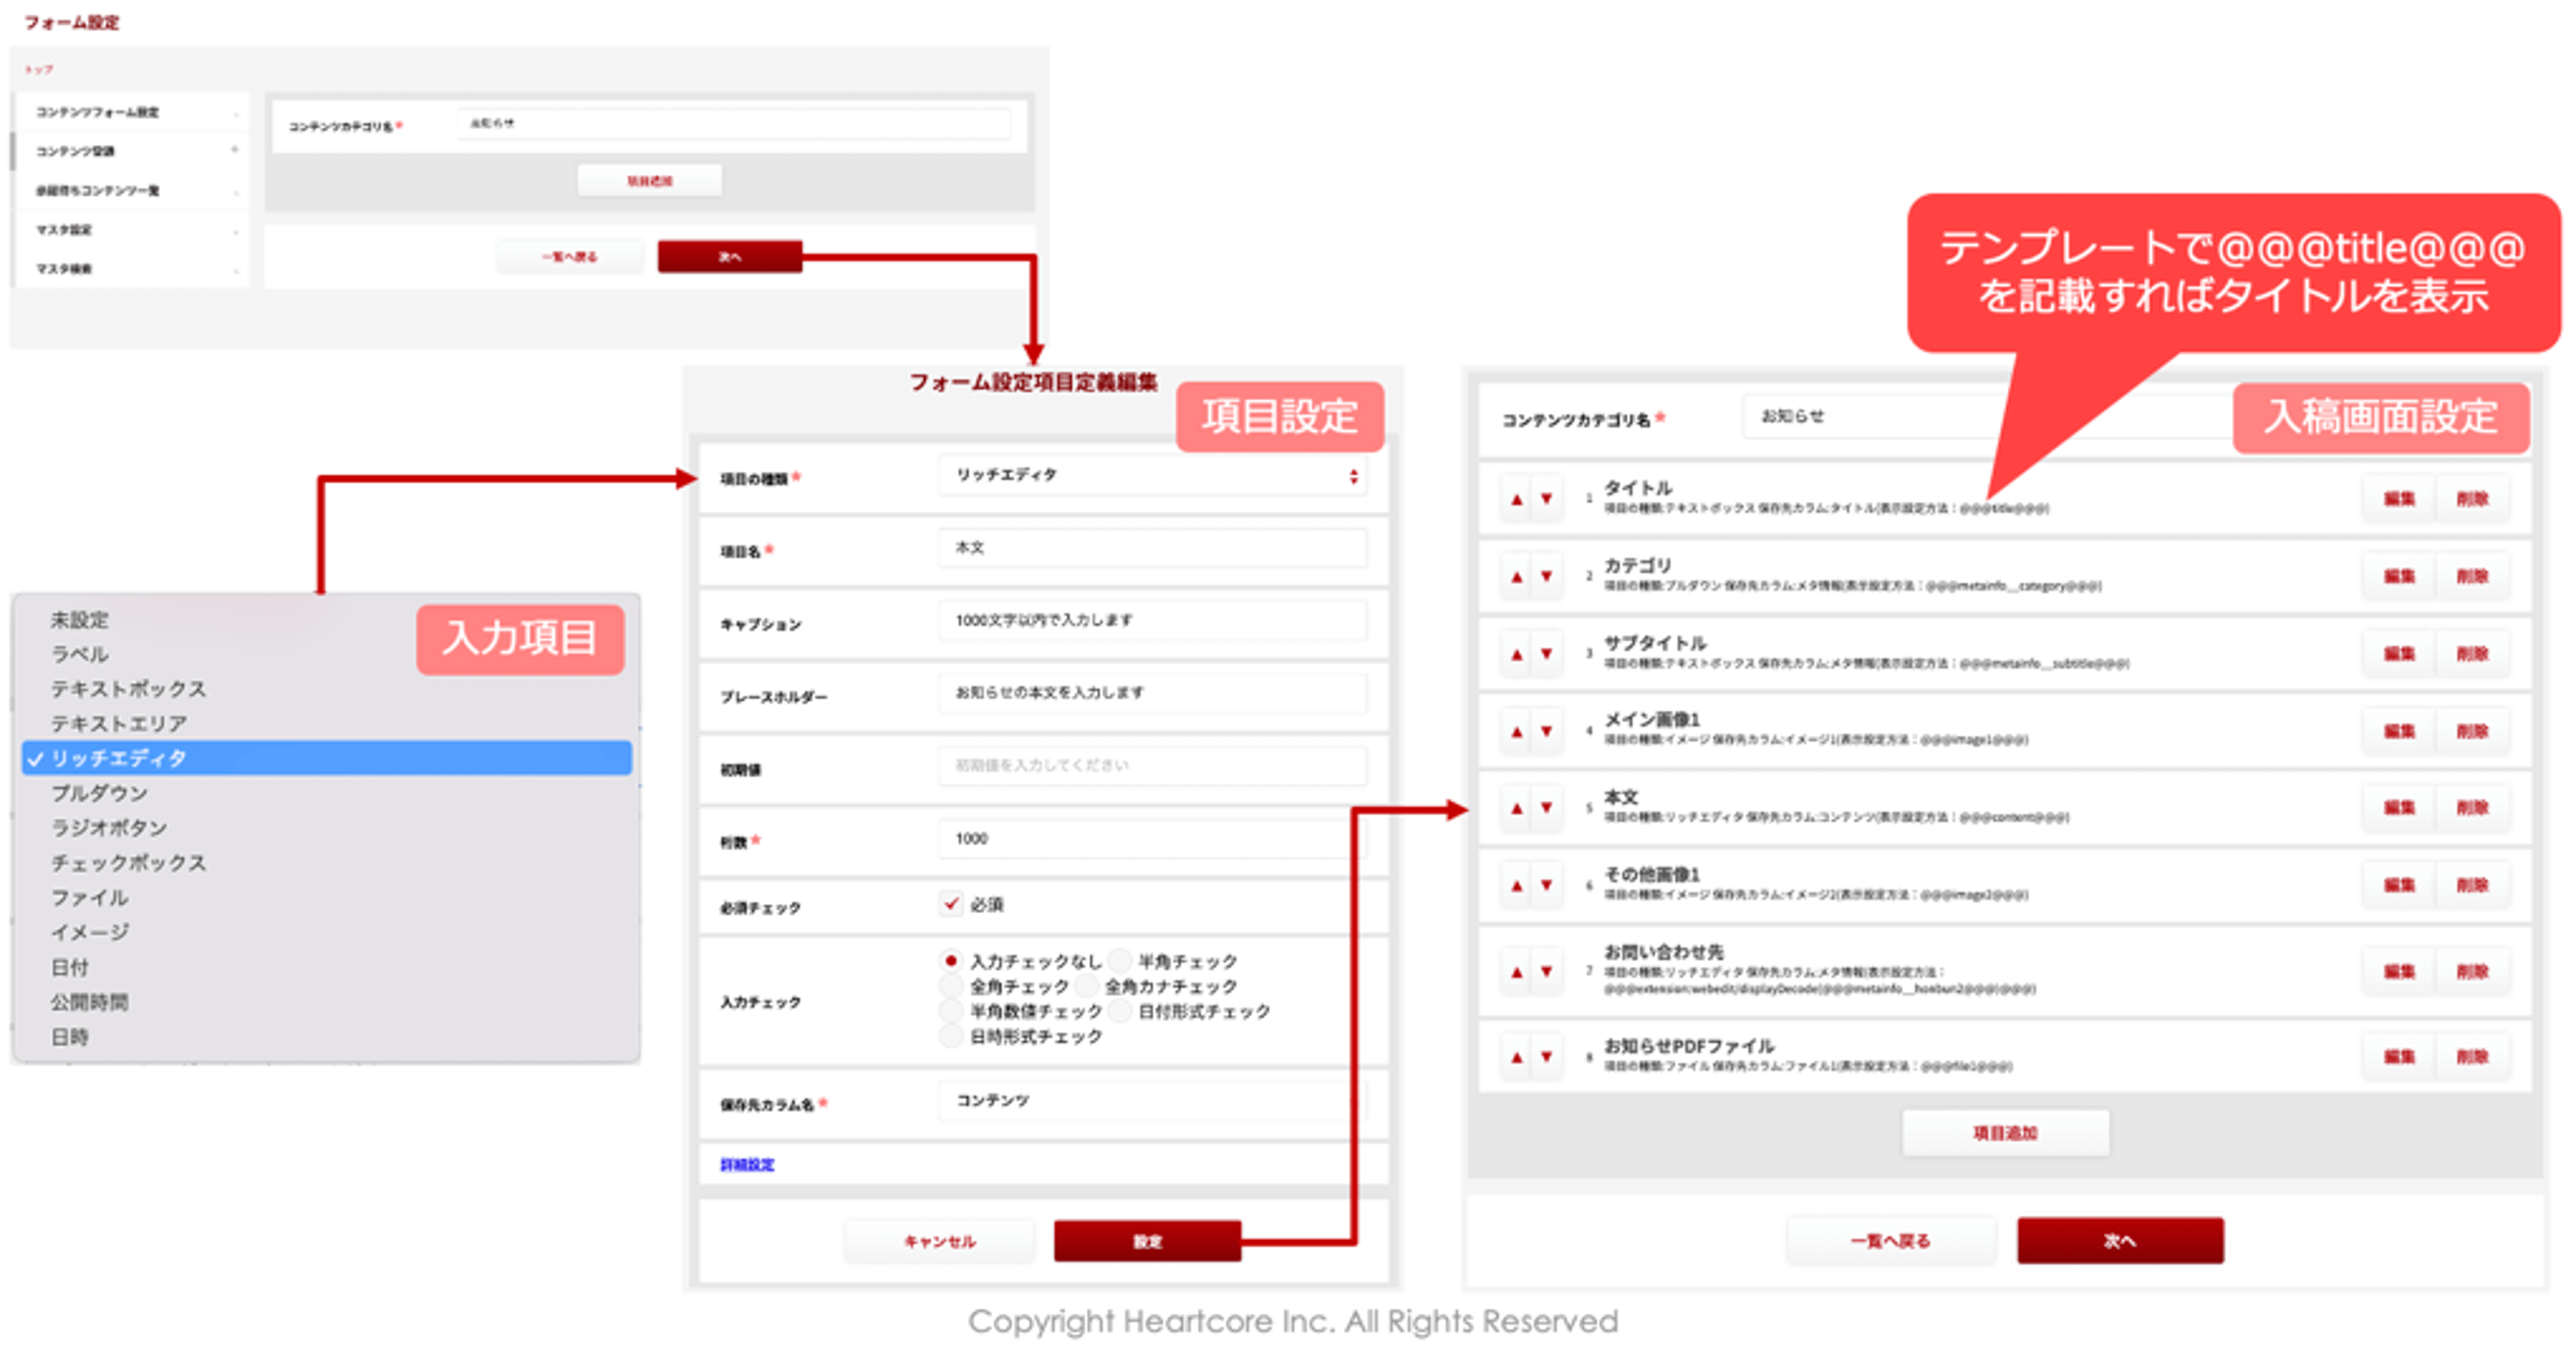Click the 保存先カラム名 field showing コンテンツ
Image resolution: width=2576 pixels, height=1347 pixels.
point(1152,1101)
